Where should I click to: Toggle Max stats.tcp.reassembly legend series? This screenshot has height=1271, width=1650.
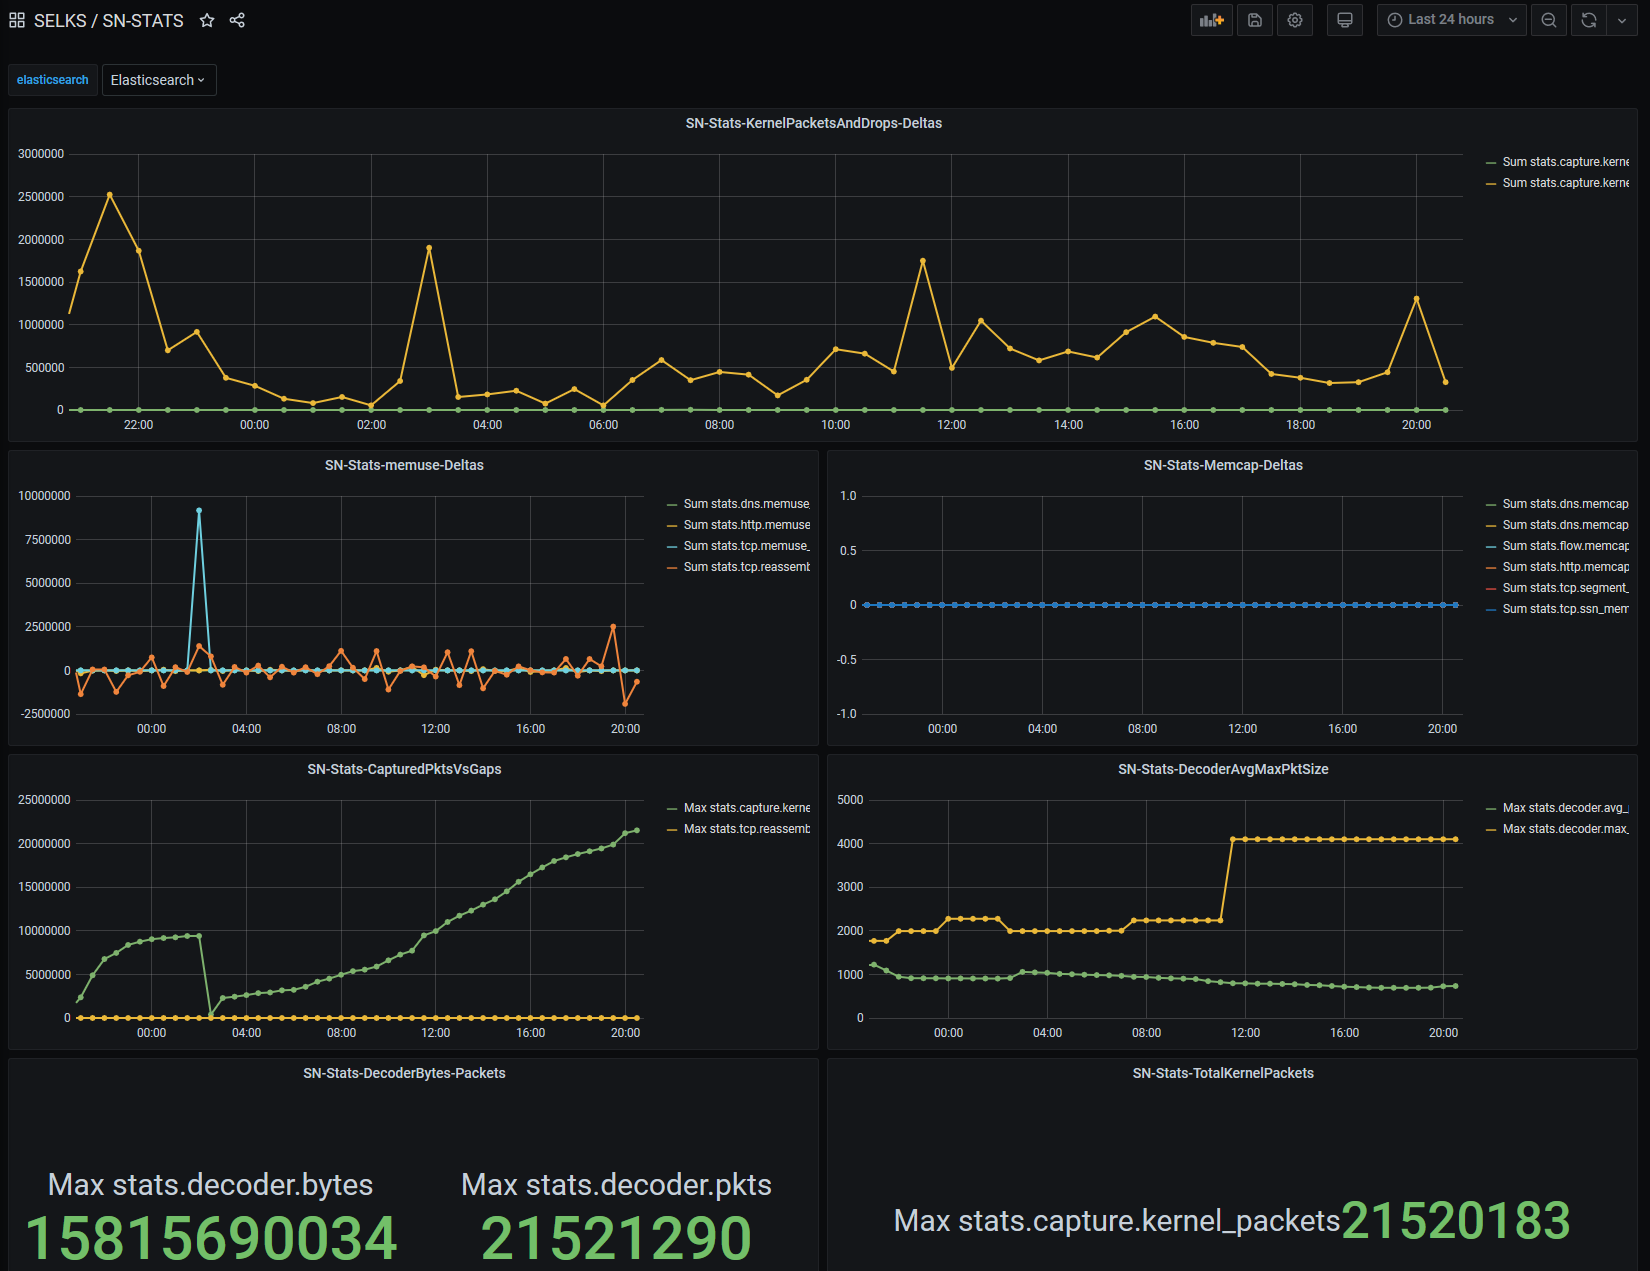pyautogui.click(x=746, y=829)
